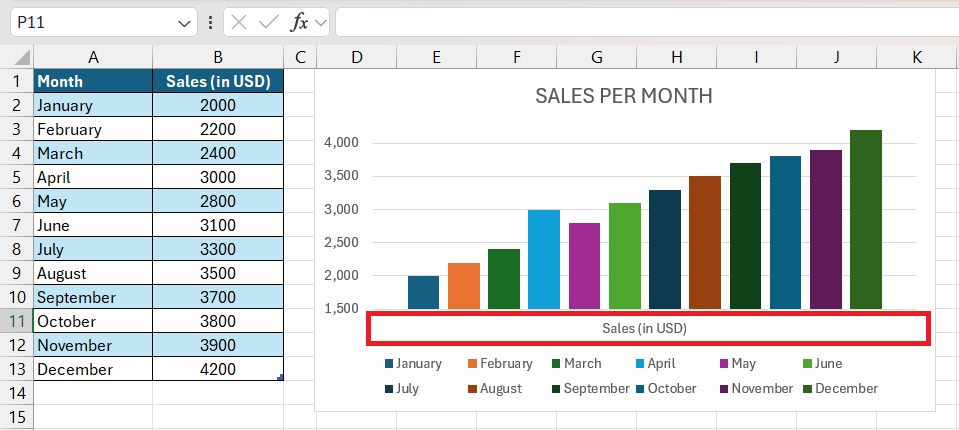
Task: Select column D header
Action: tap(357, 57)
